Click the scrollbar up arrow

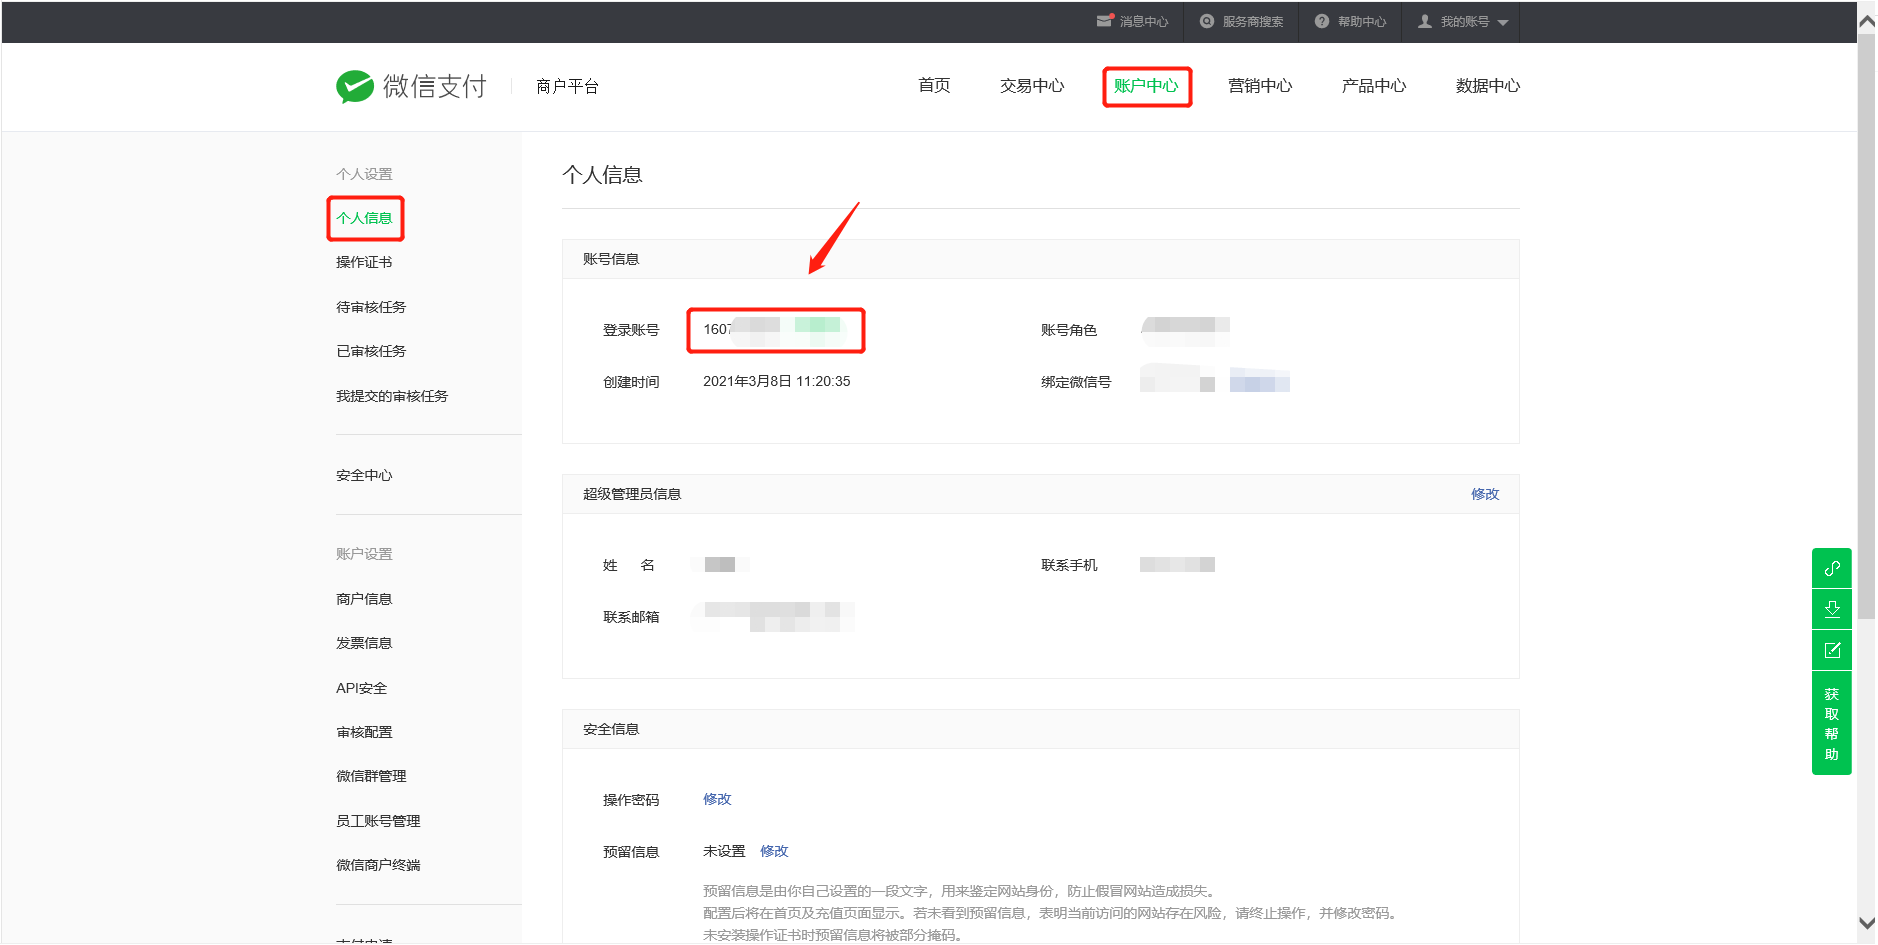coord(1867,20)
